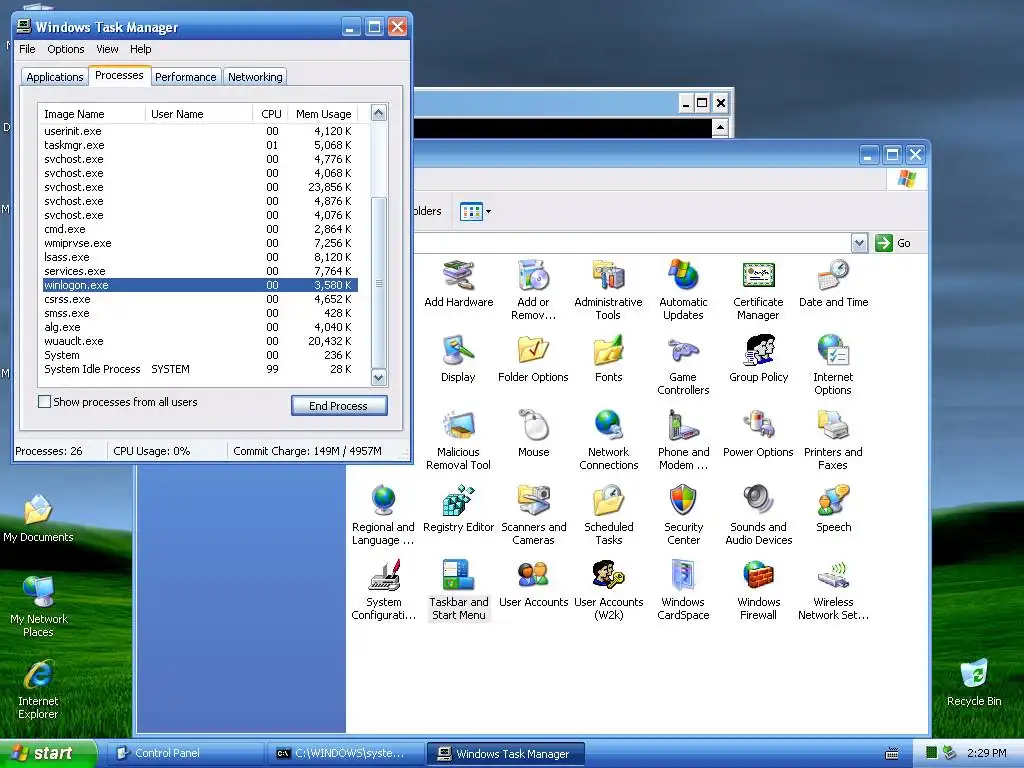
Task: Select Internet Explorer desktop icon
Action: pos(38,690)
